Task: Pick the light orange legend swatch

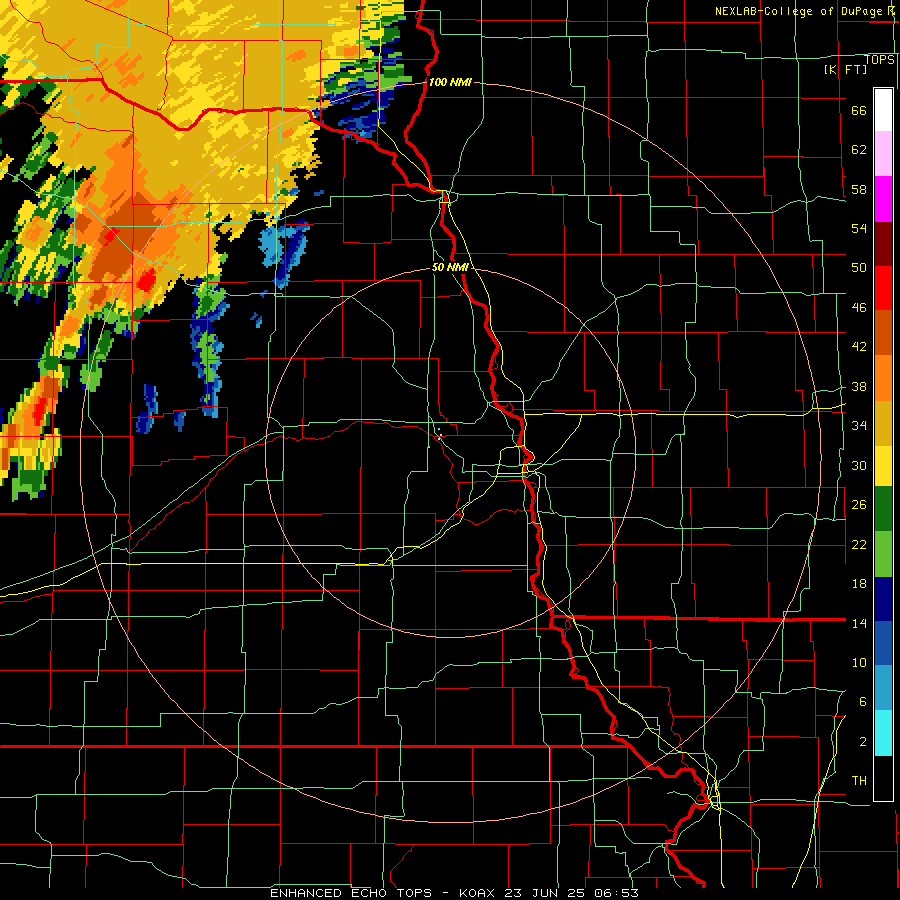Action: pos(883,378)
